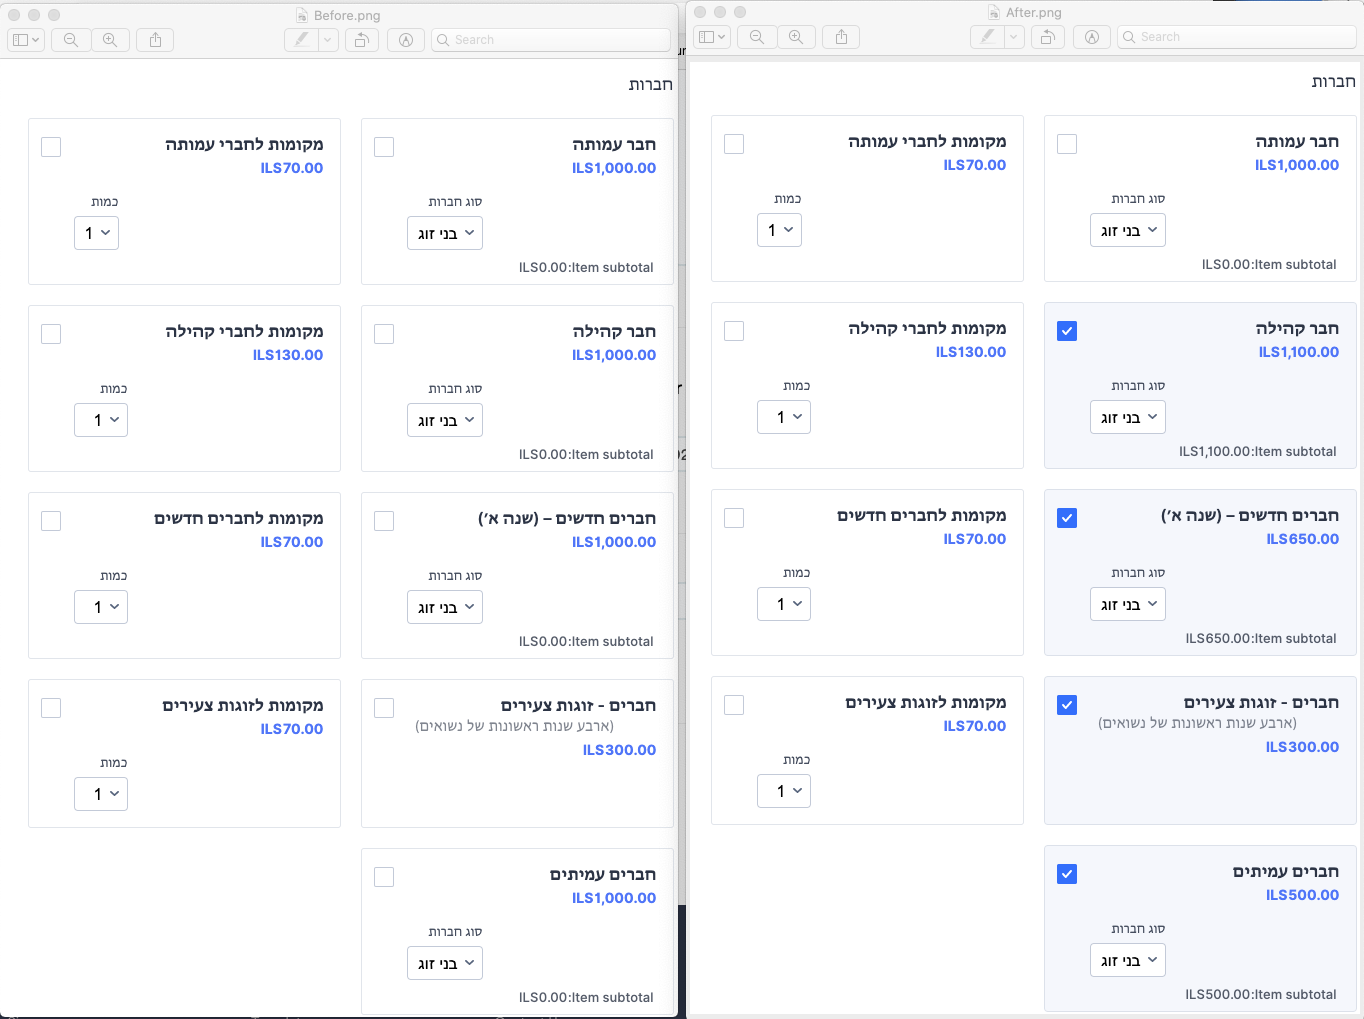Zoom out in Before.png window
1364x1019 pixels.
71,40
